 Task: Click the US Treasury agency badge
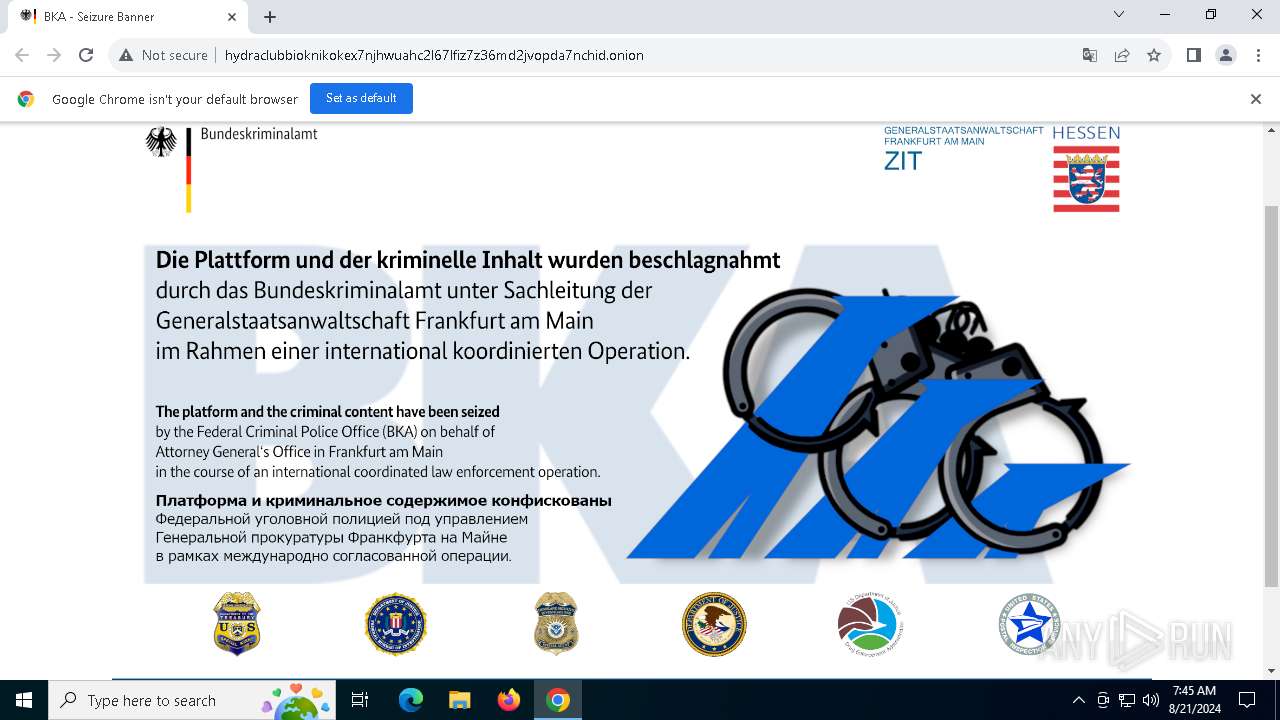237,624
